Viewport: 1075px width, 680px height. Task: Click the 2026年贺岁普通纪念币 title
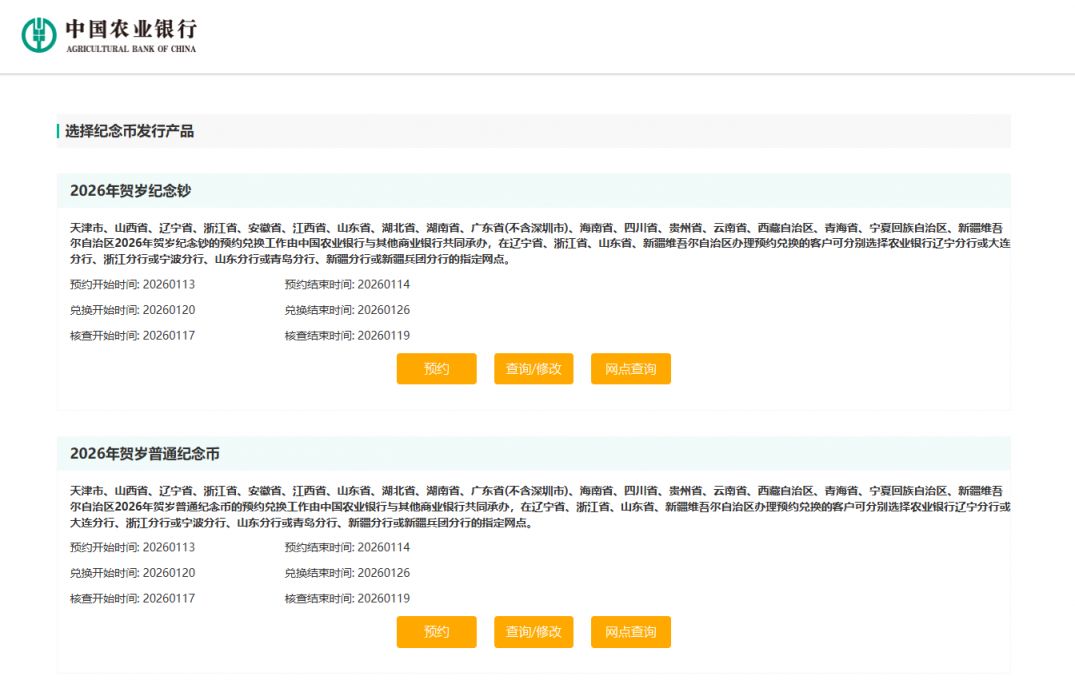coord(145,454)
